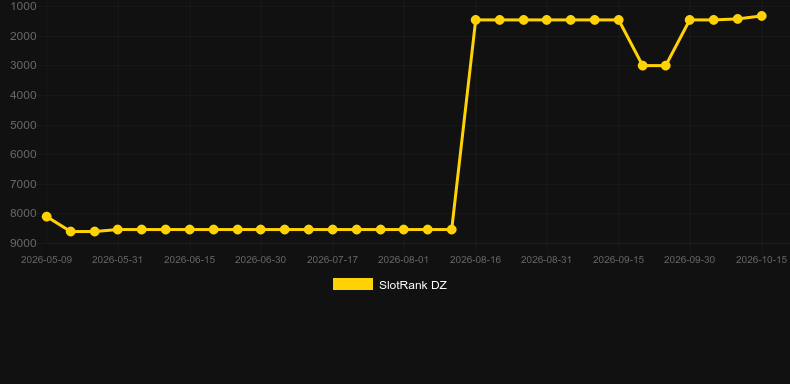Select the data point for 2026-07-17

333,230
